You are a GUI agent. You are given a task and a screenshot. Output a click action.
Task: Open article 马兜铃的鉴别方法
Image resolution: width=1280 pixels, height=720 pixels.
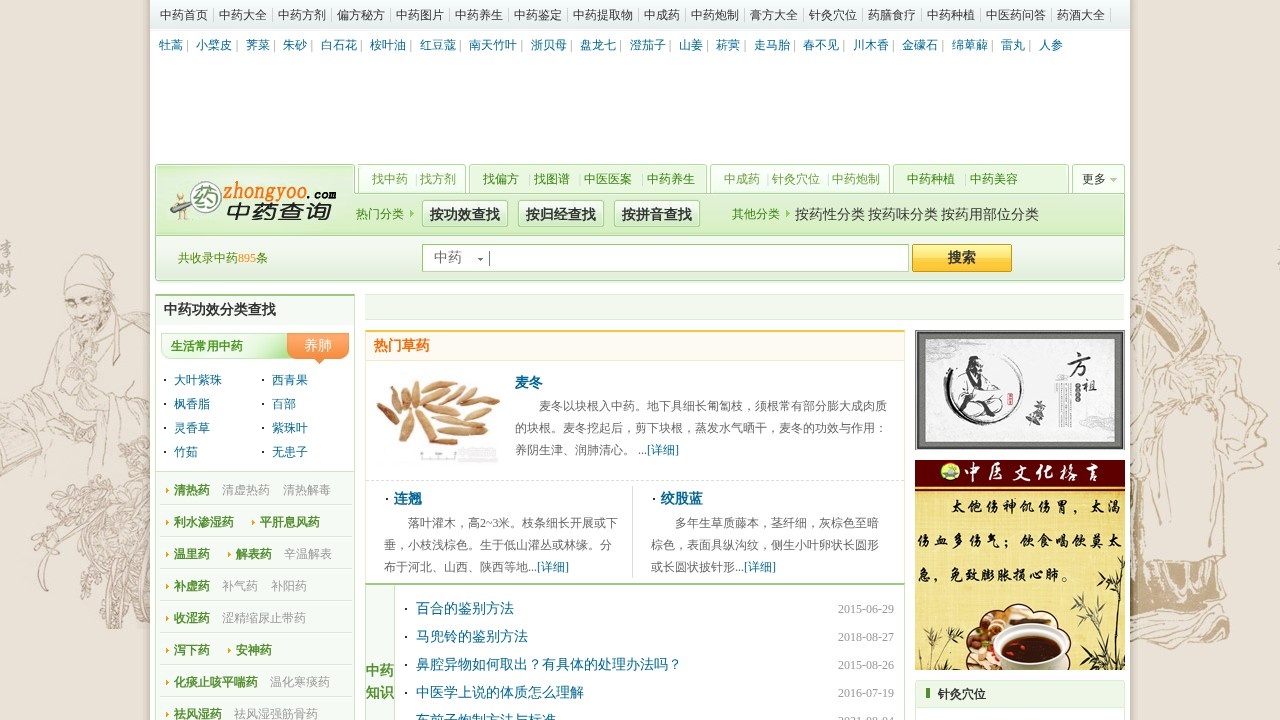pos(472,636)
